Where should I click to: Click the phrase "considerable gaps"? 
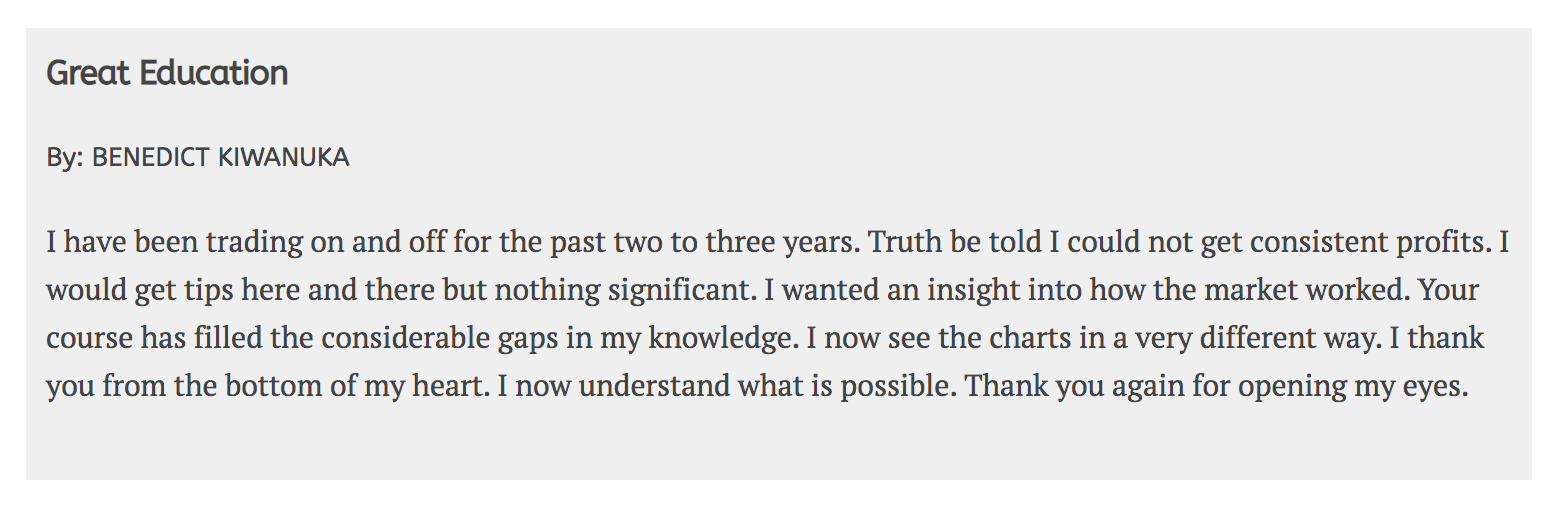tap(409, 339)
